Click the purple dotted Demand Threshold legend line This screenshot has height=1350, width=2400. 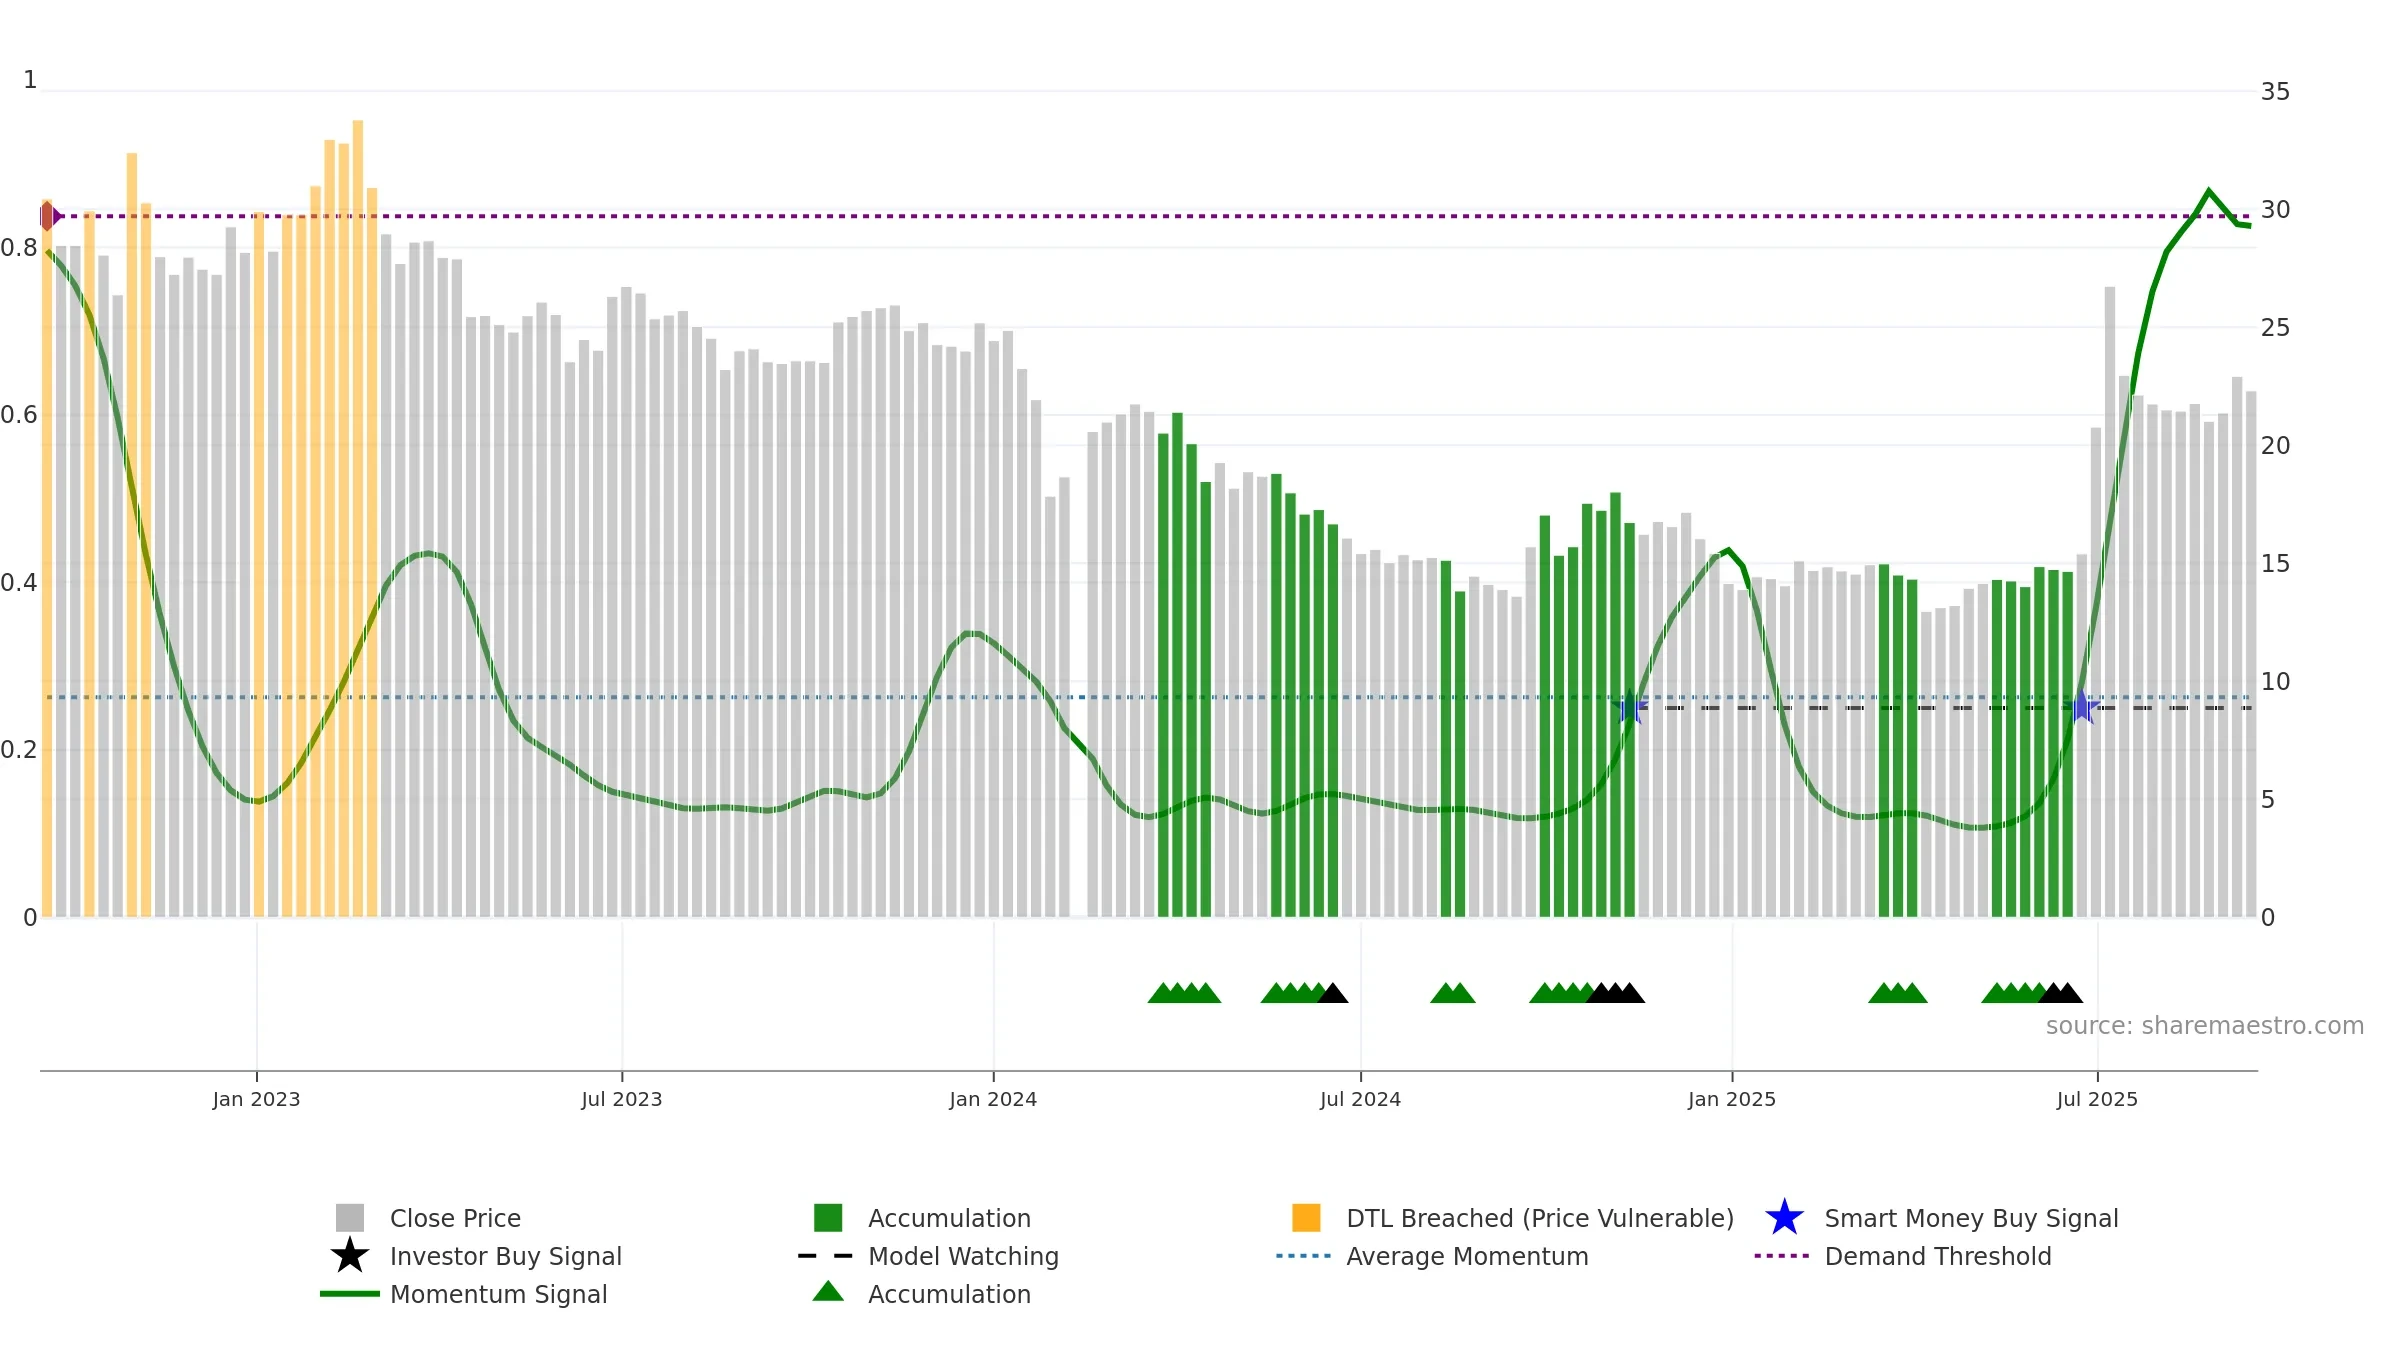(1782, 1256)
